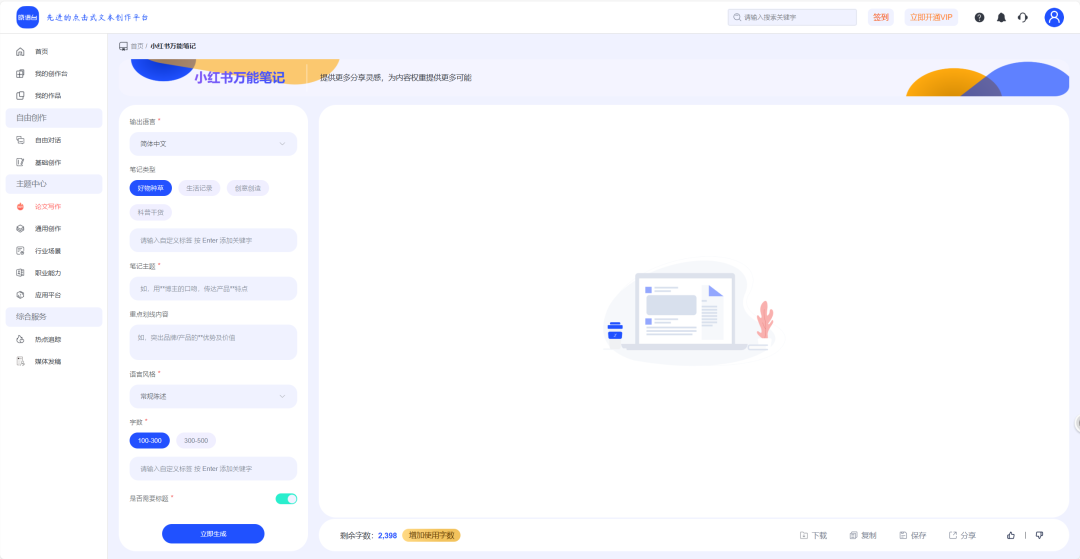Select the 300-500 word count

coord(196,441)
